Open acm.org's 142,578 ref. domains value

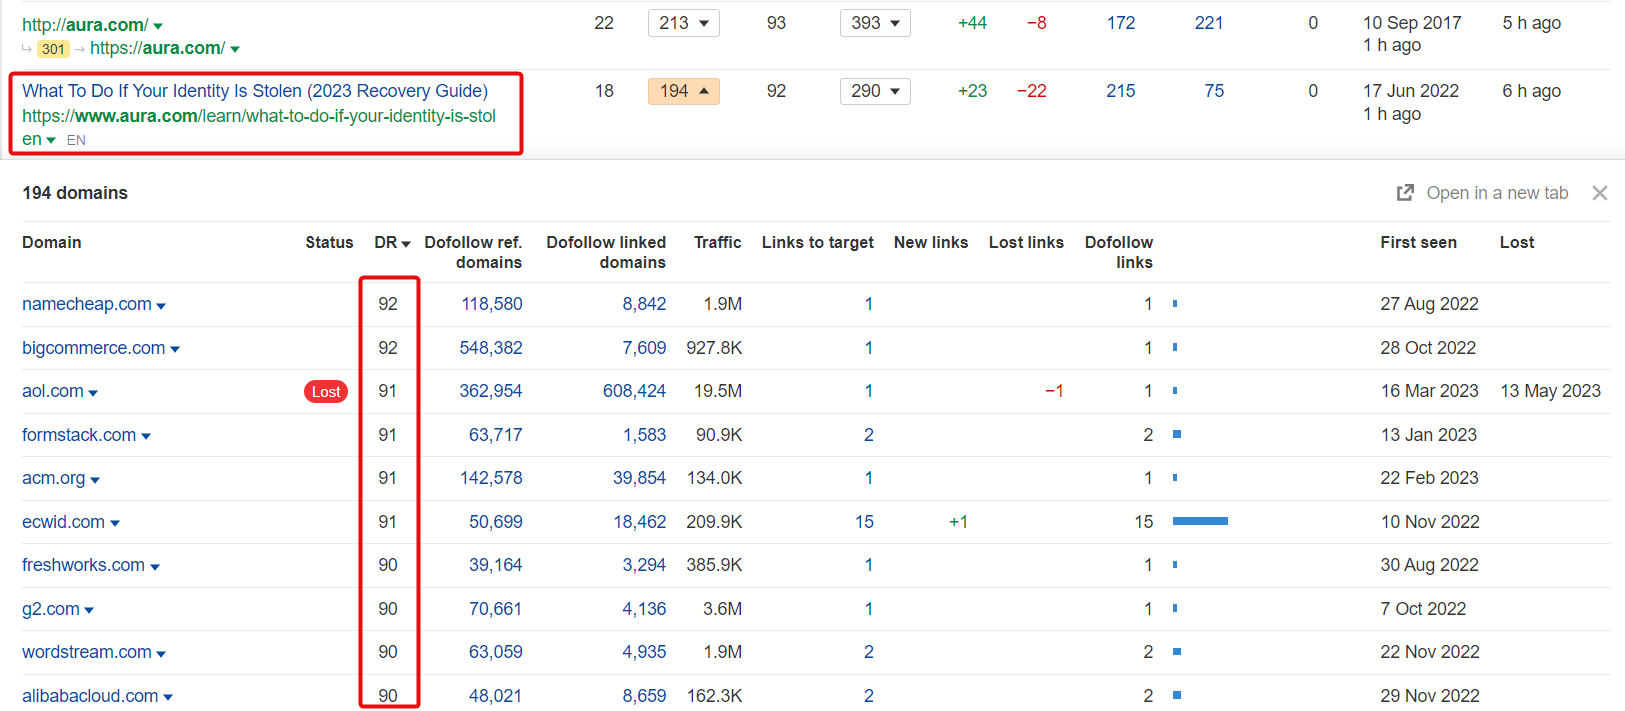click(491, 478)
